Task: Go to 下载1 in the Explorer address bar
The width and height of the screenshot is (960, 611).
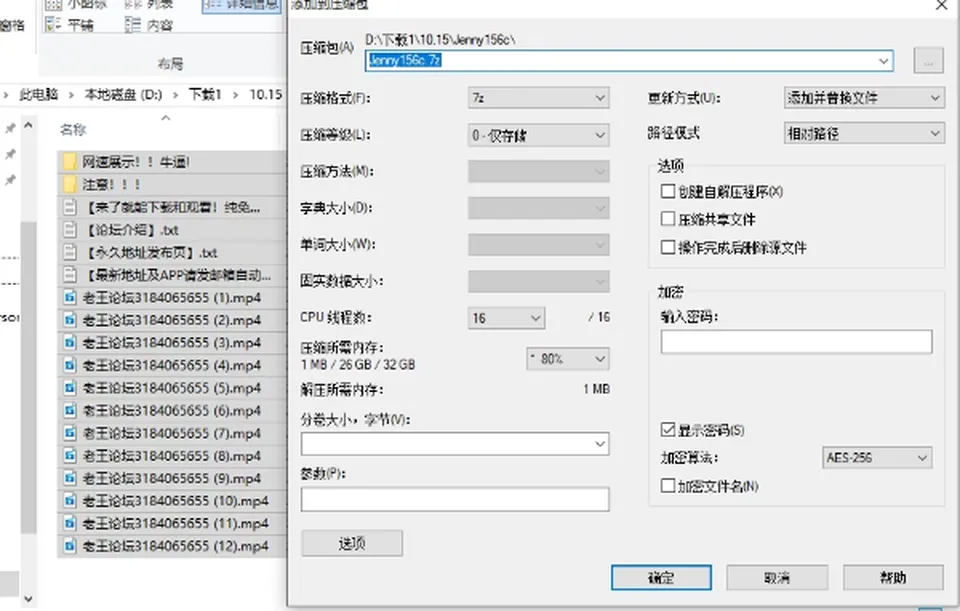Action: (204, 94)
